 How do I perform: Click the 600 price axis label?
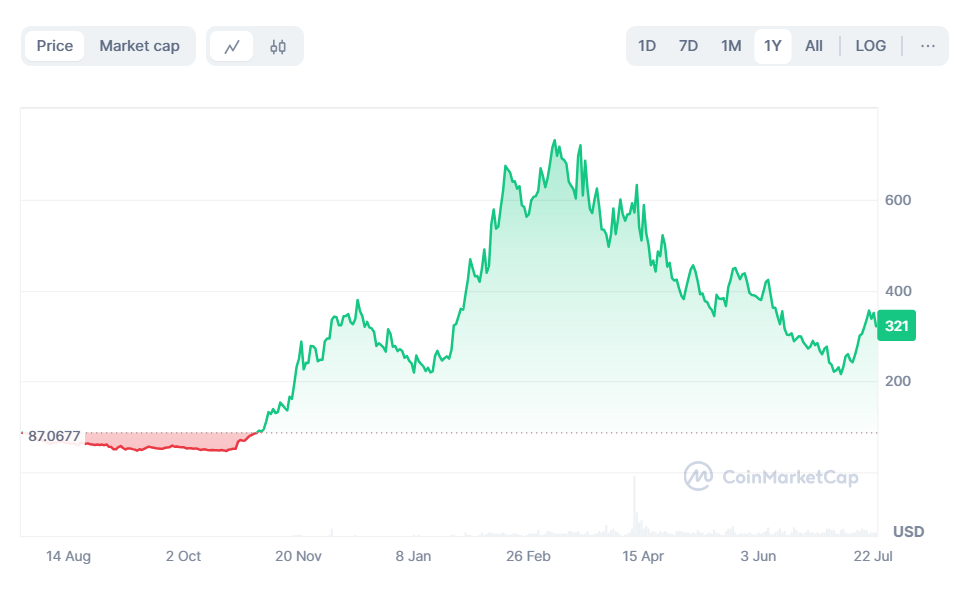point(897,200)
